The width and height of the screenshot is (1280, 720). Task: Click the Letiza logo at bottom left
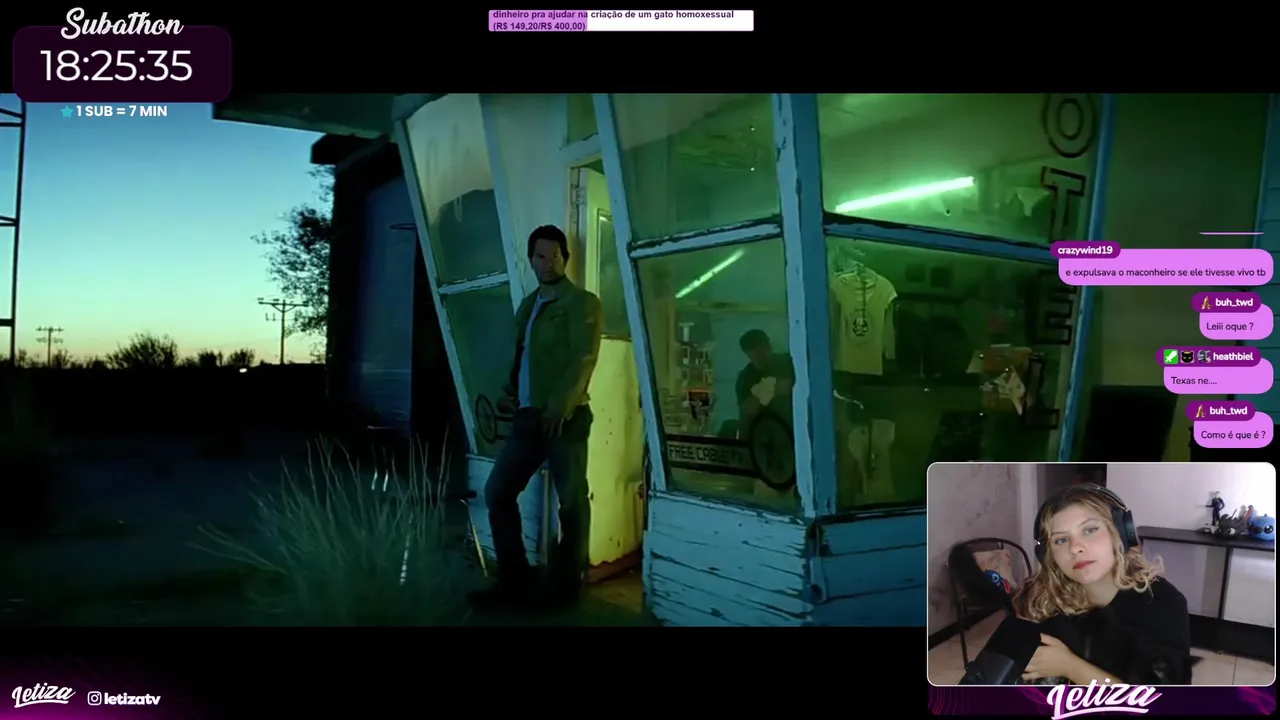coord(43,695)
